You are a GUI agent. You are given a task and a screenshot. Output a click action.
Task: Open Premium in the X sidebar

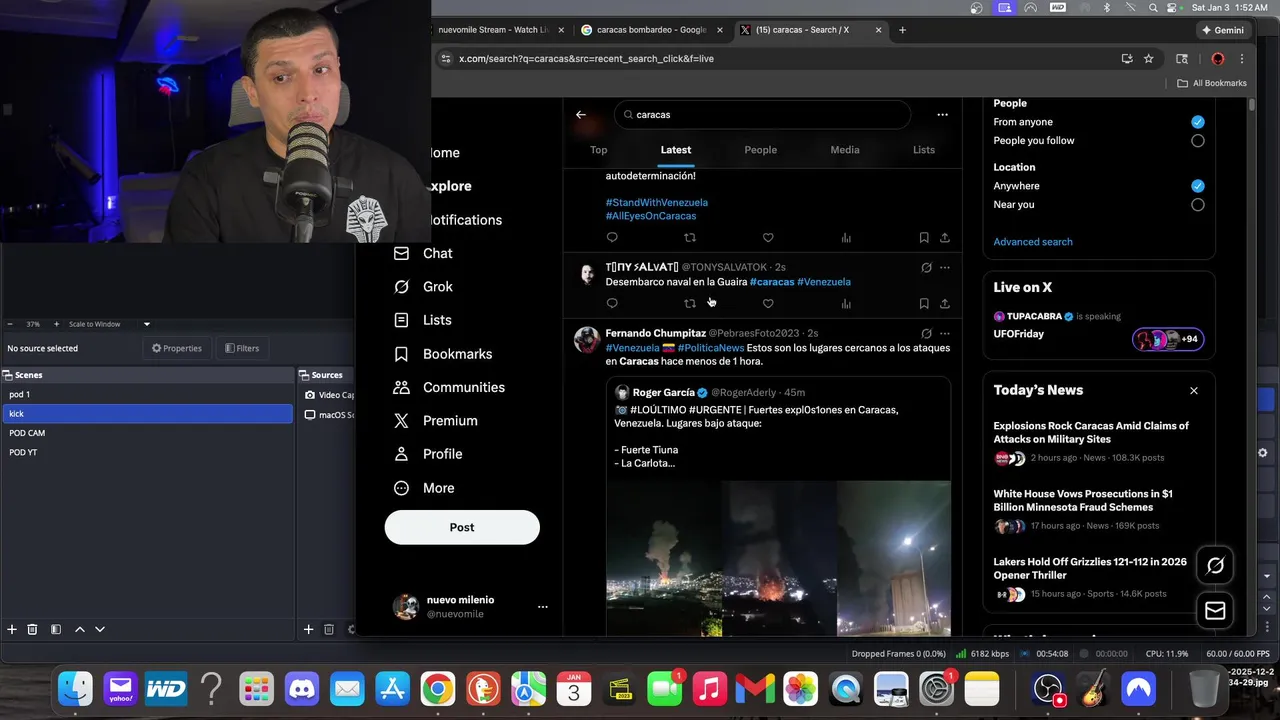[x=436, y=421]
